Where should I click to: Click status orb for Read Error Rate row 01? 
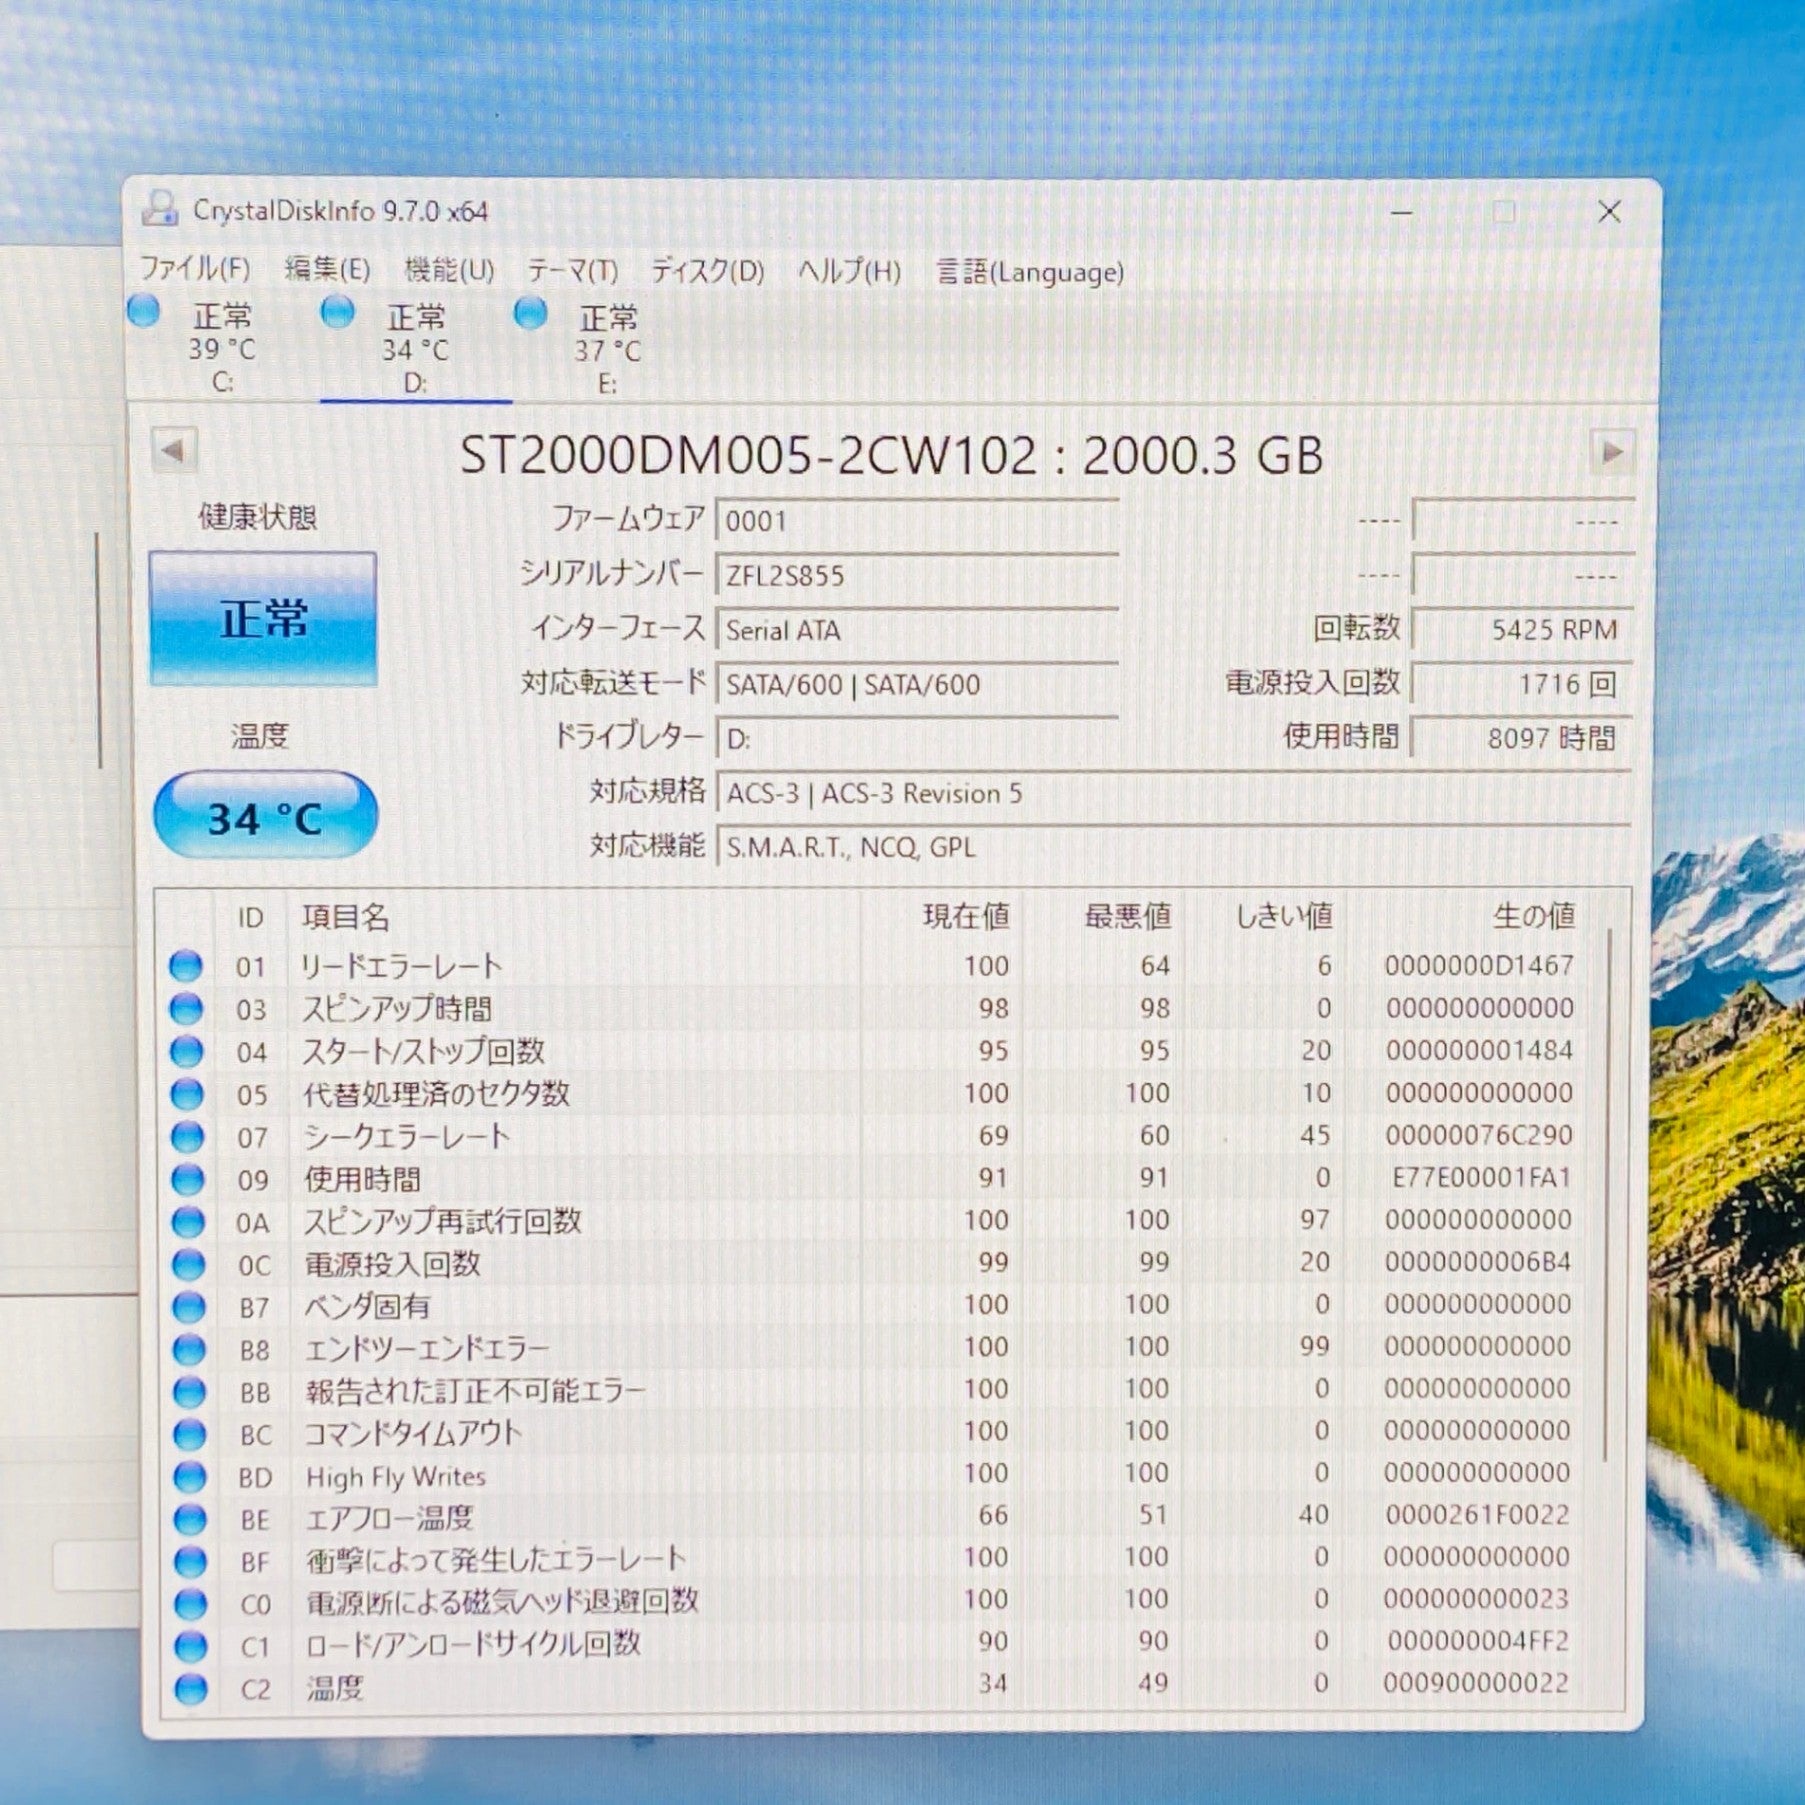(186, 966)
